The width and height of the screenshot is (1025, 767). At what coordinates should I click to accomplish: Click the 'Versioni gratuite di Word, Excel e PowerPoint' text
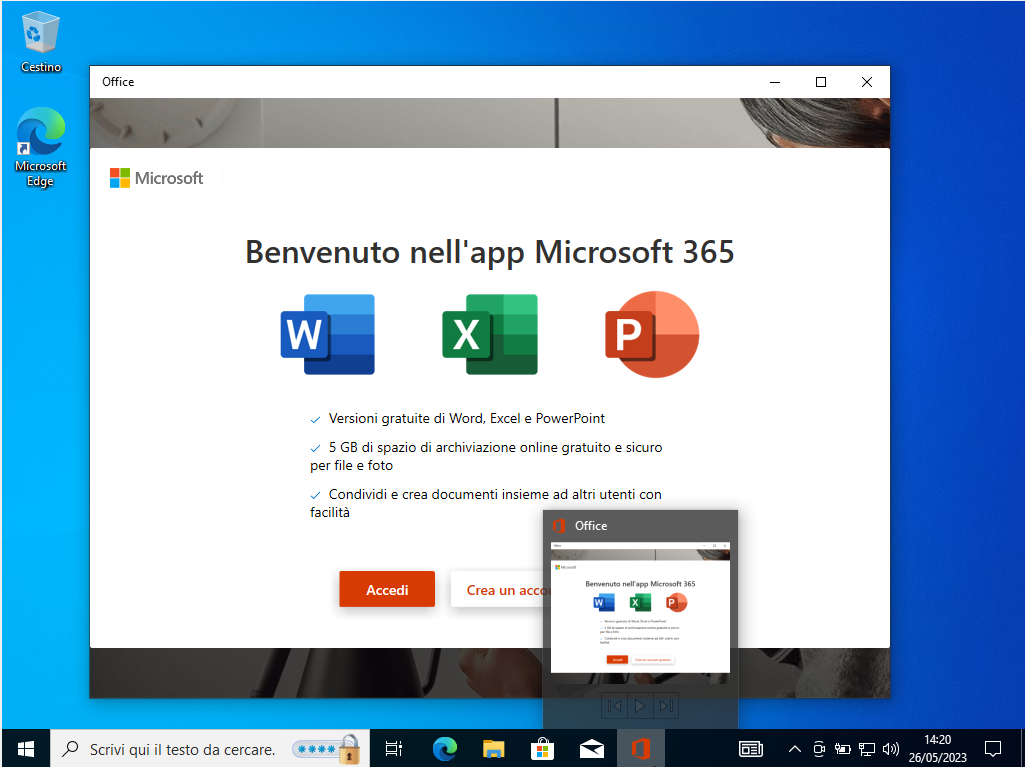(x=467, y=418)
